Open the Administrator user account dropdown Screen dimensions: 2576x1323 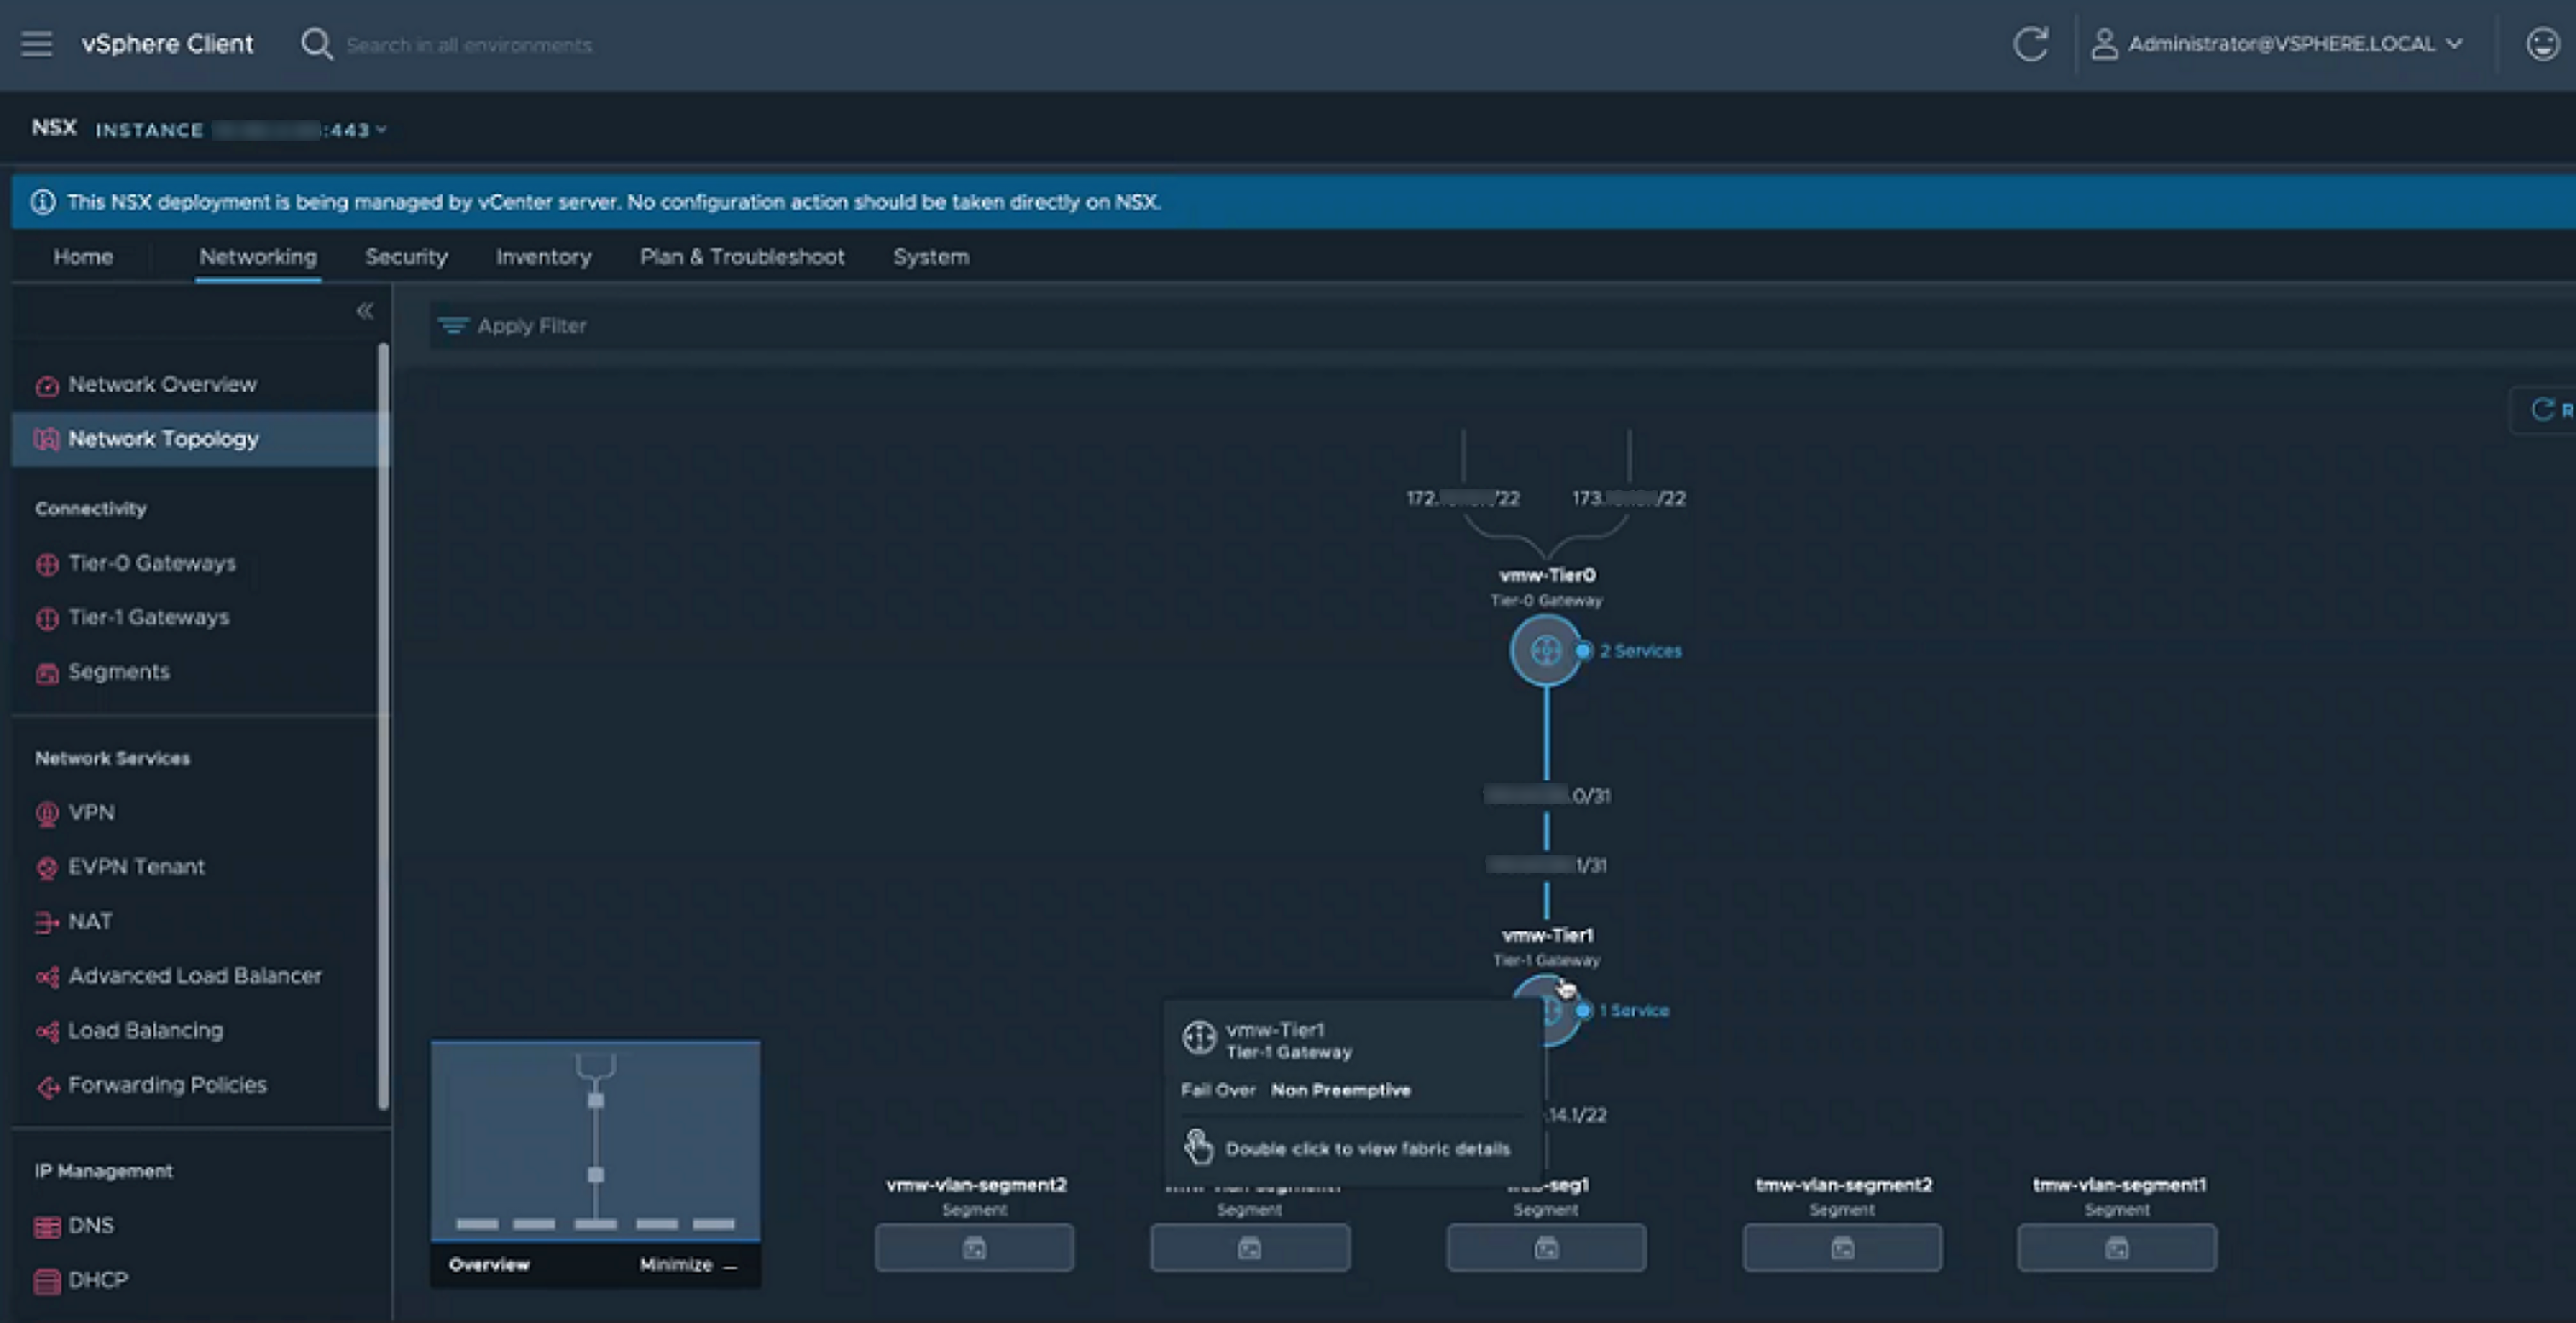coord(2276,44)
